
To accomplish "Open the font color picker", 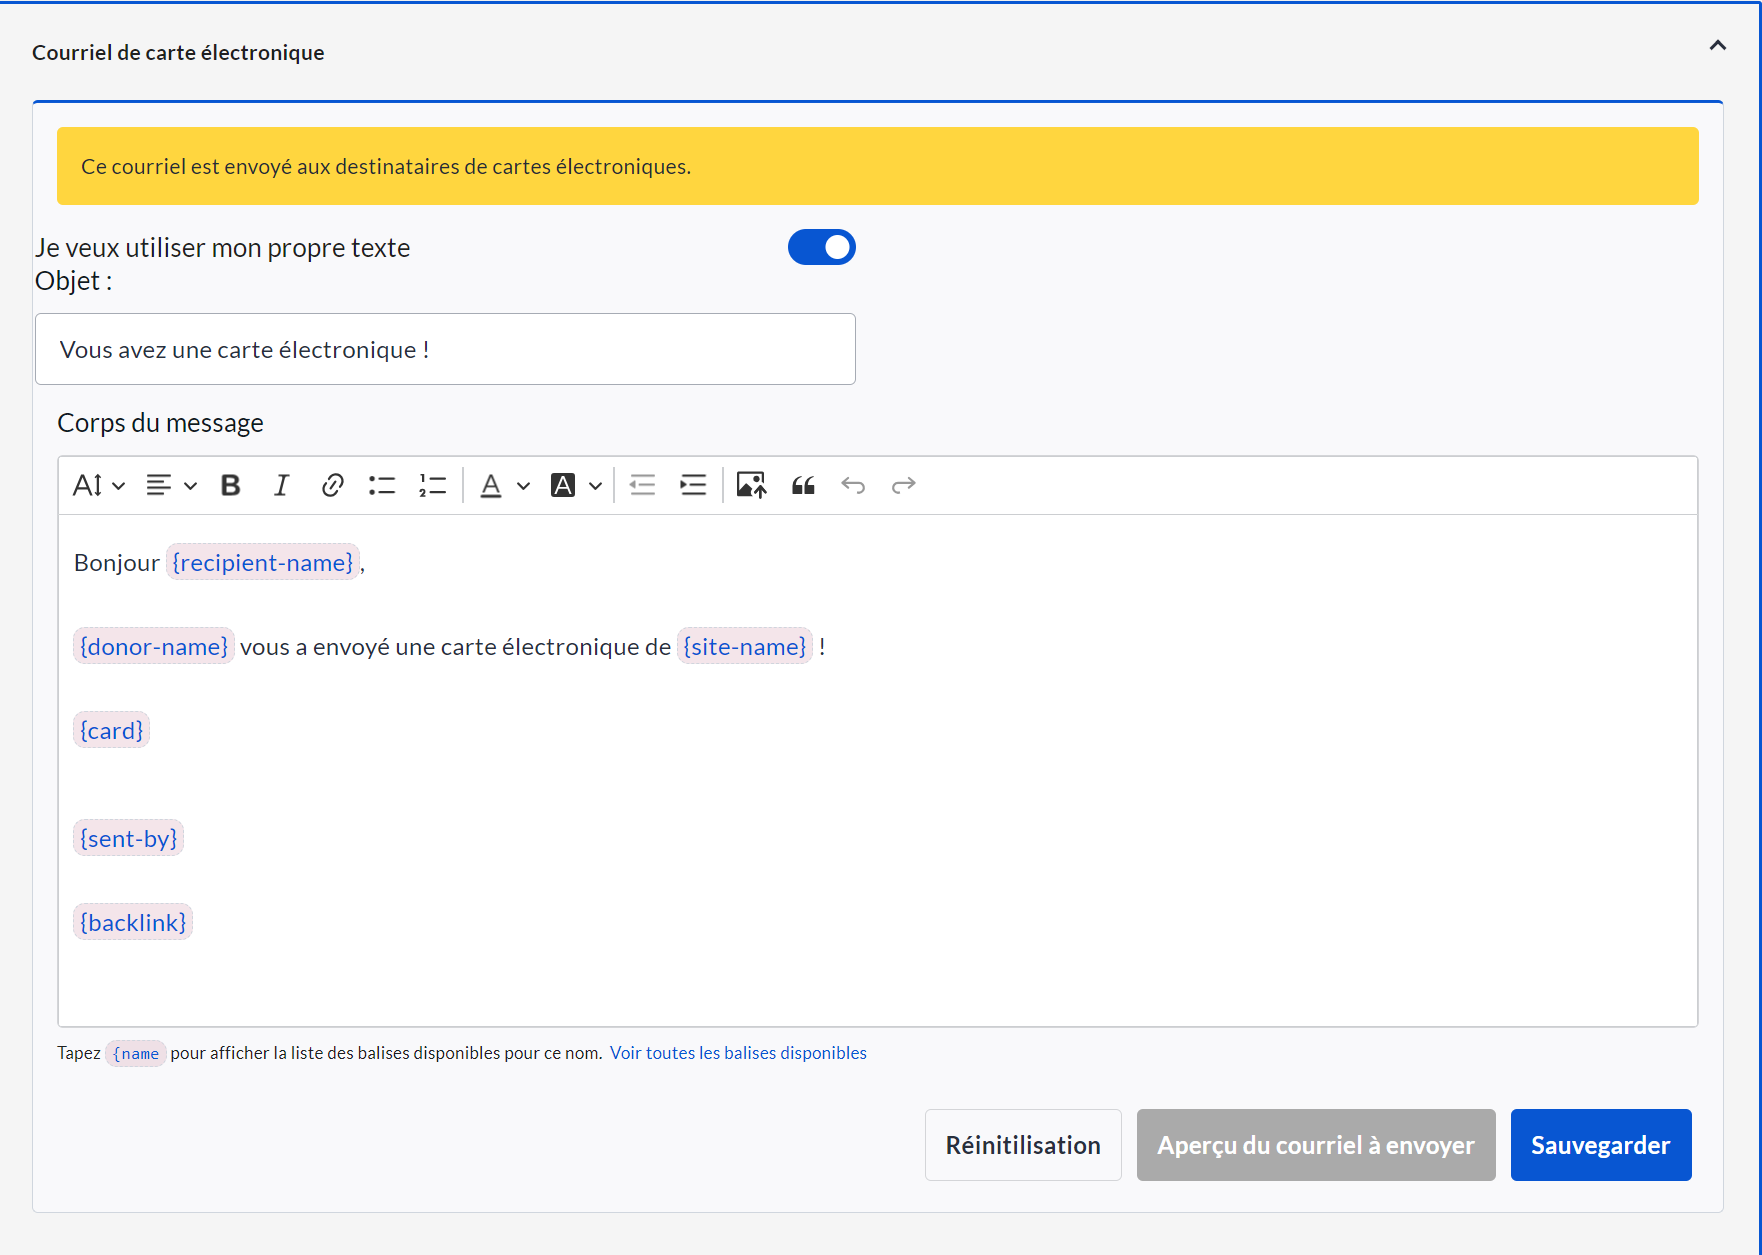I will click(504, 486).
